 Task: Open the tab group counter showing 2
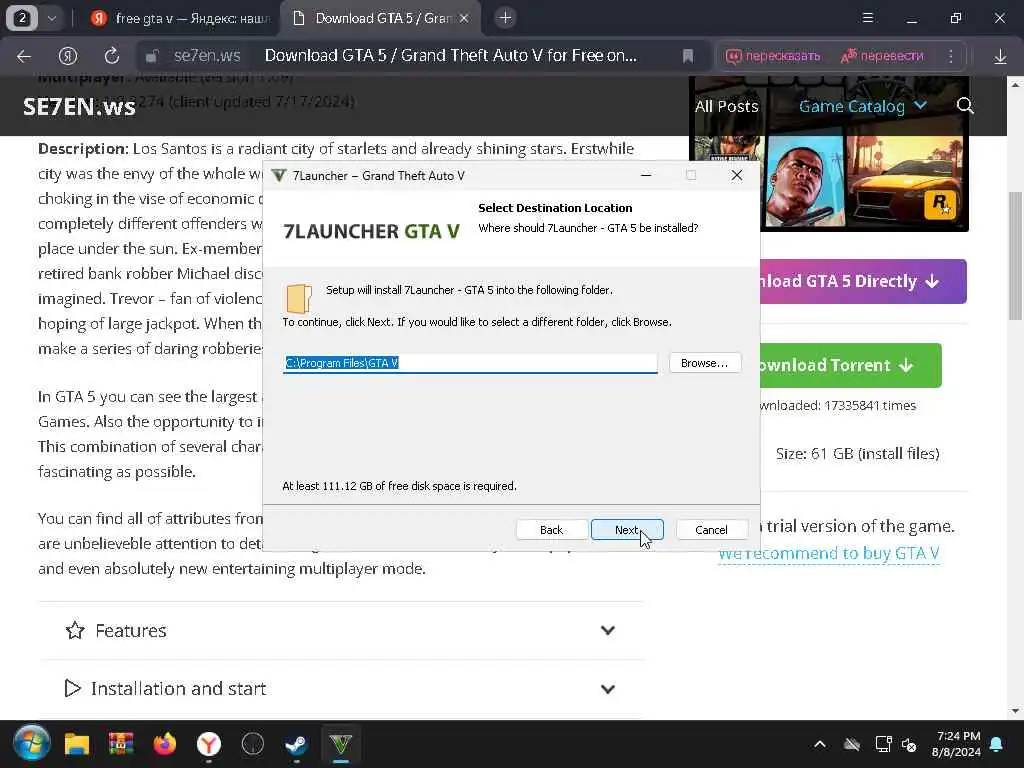[22, 18]
